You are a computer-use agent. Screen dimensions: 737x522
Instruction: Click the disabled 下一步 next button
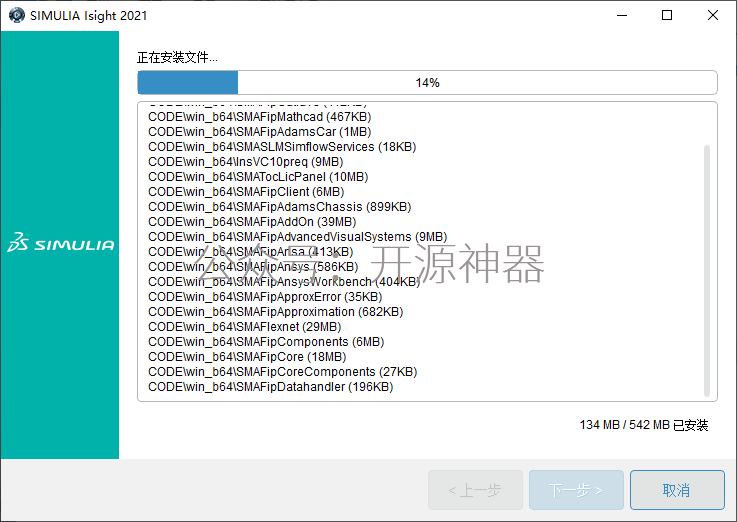pyautogui.click(x=576, y=490)
